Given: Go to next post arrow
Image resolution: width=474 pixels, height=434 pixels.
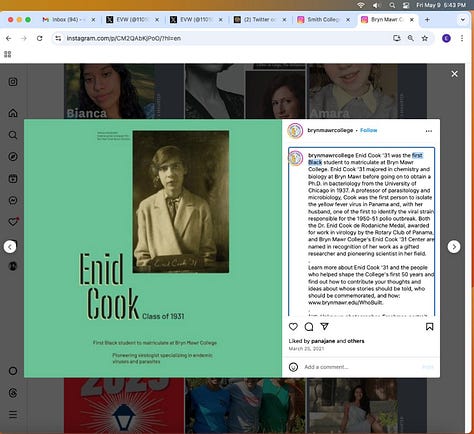Looking at the screenshot, I should (x=454, y=247).
